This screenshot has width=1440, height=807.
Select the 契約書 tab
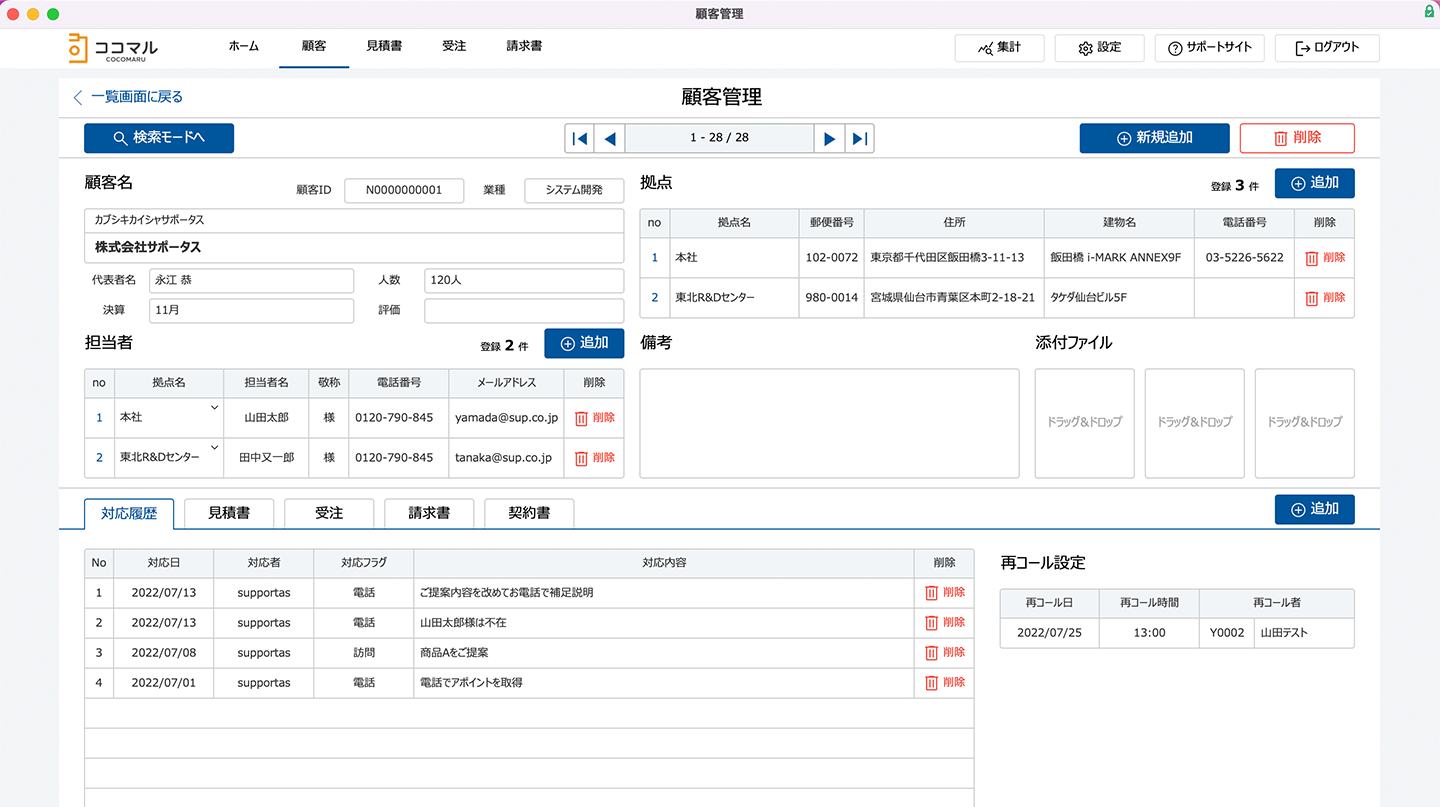click(529, 513)
